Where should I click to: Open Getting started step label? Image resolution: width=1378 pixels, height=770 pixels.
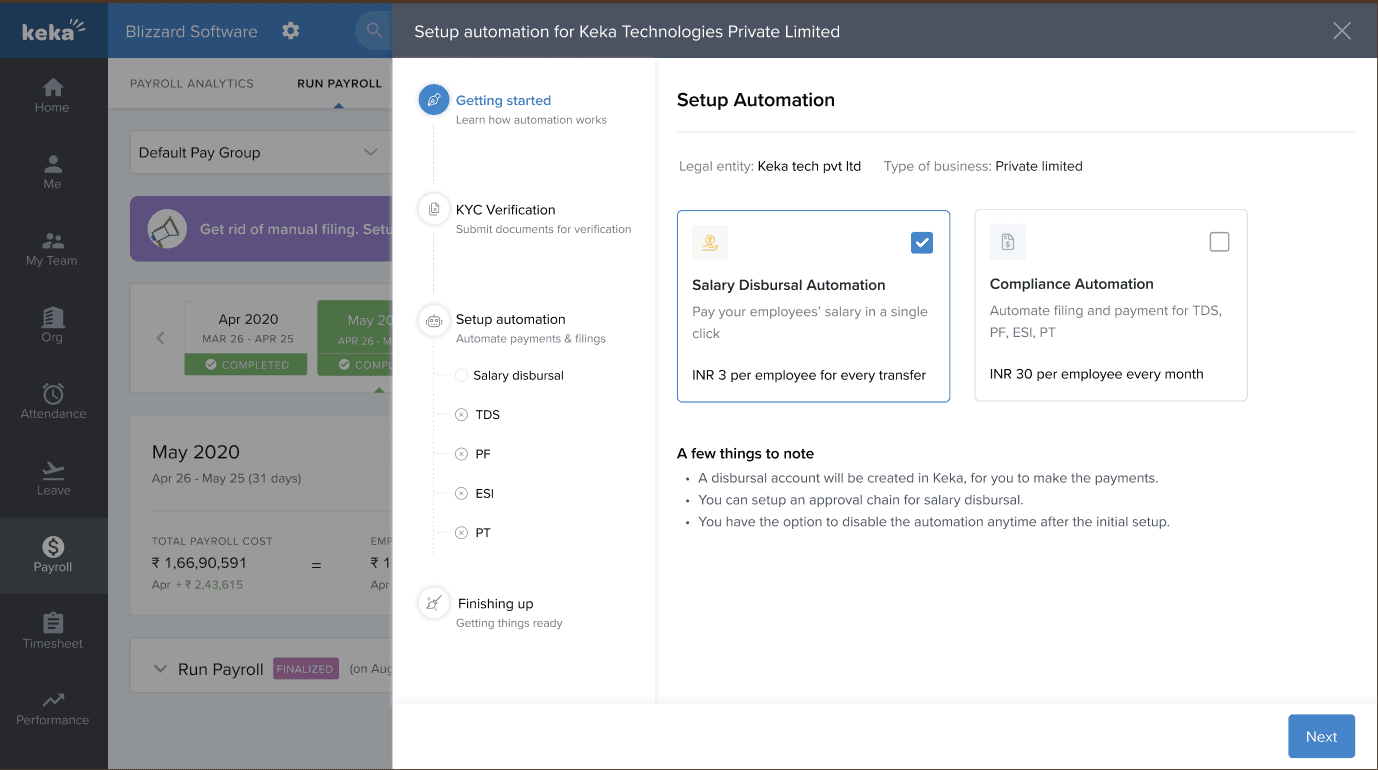[x=503, y=101]
